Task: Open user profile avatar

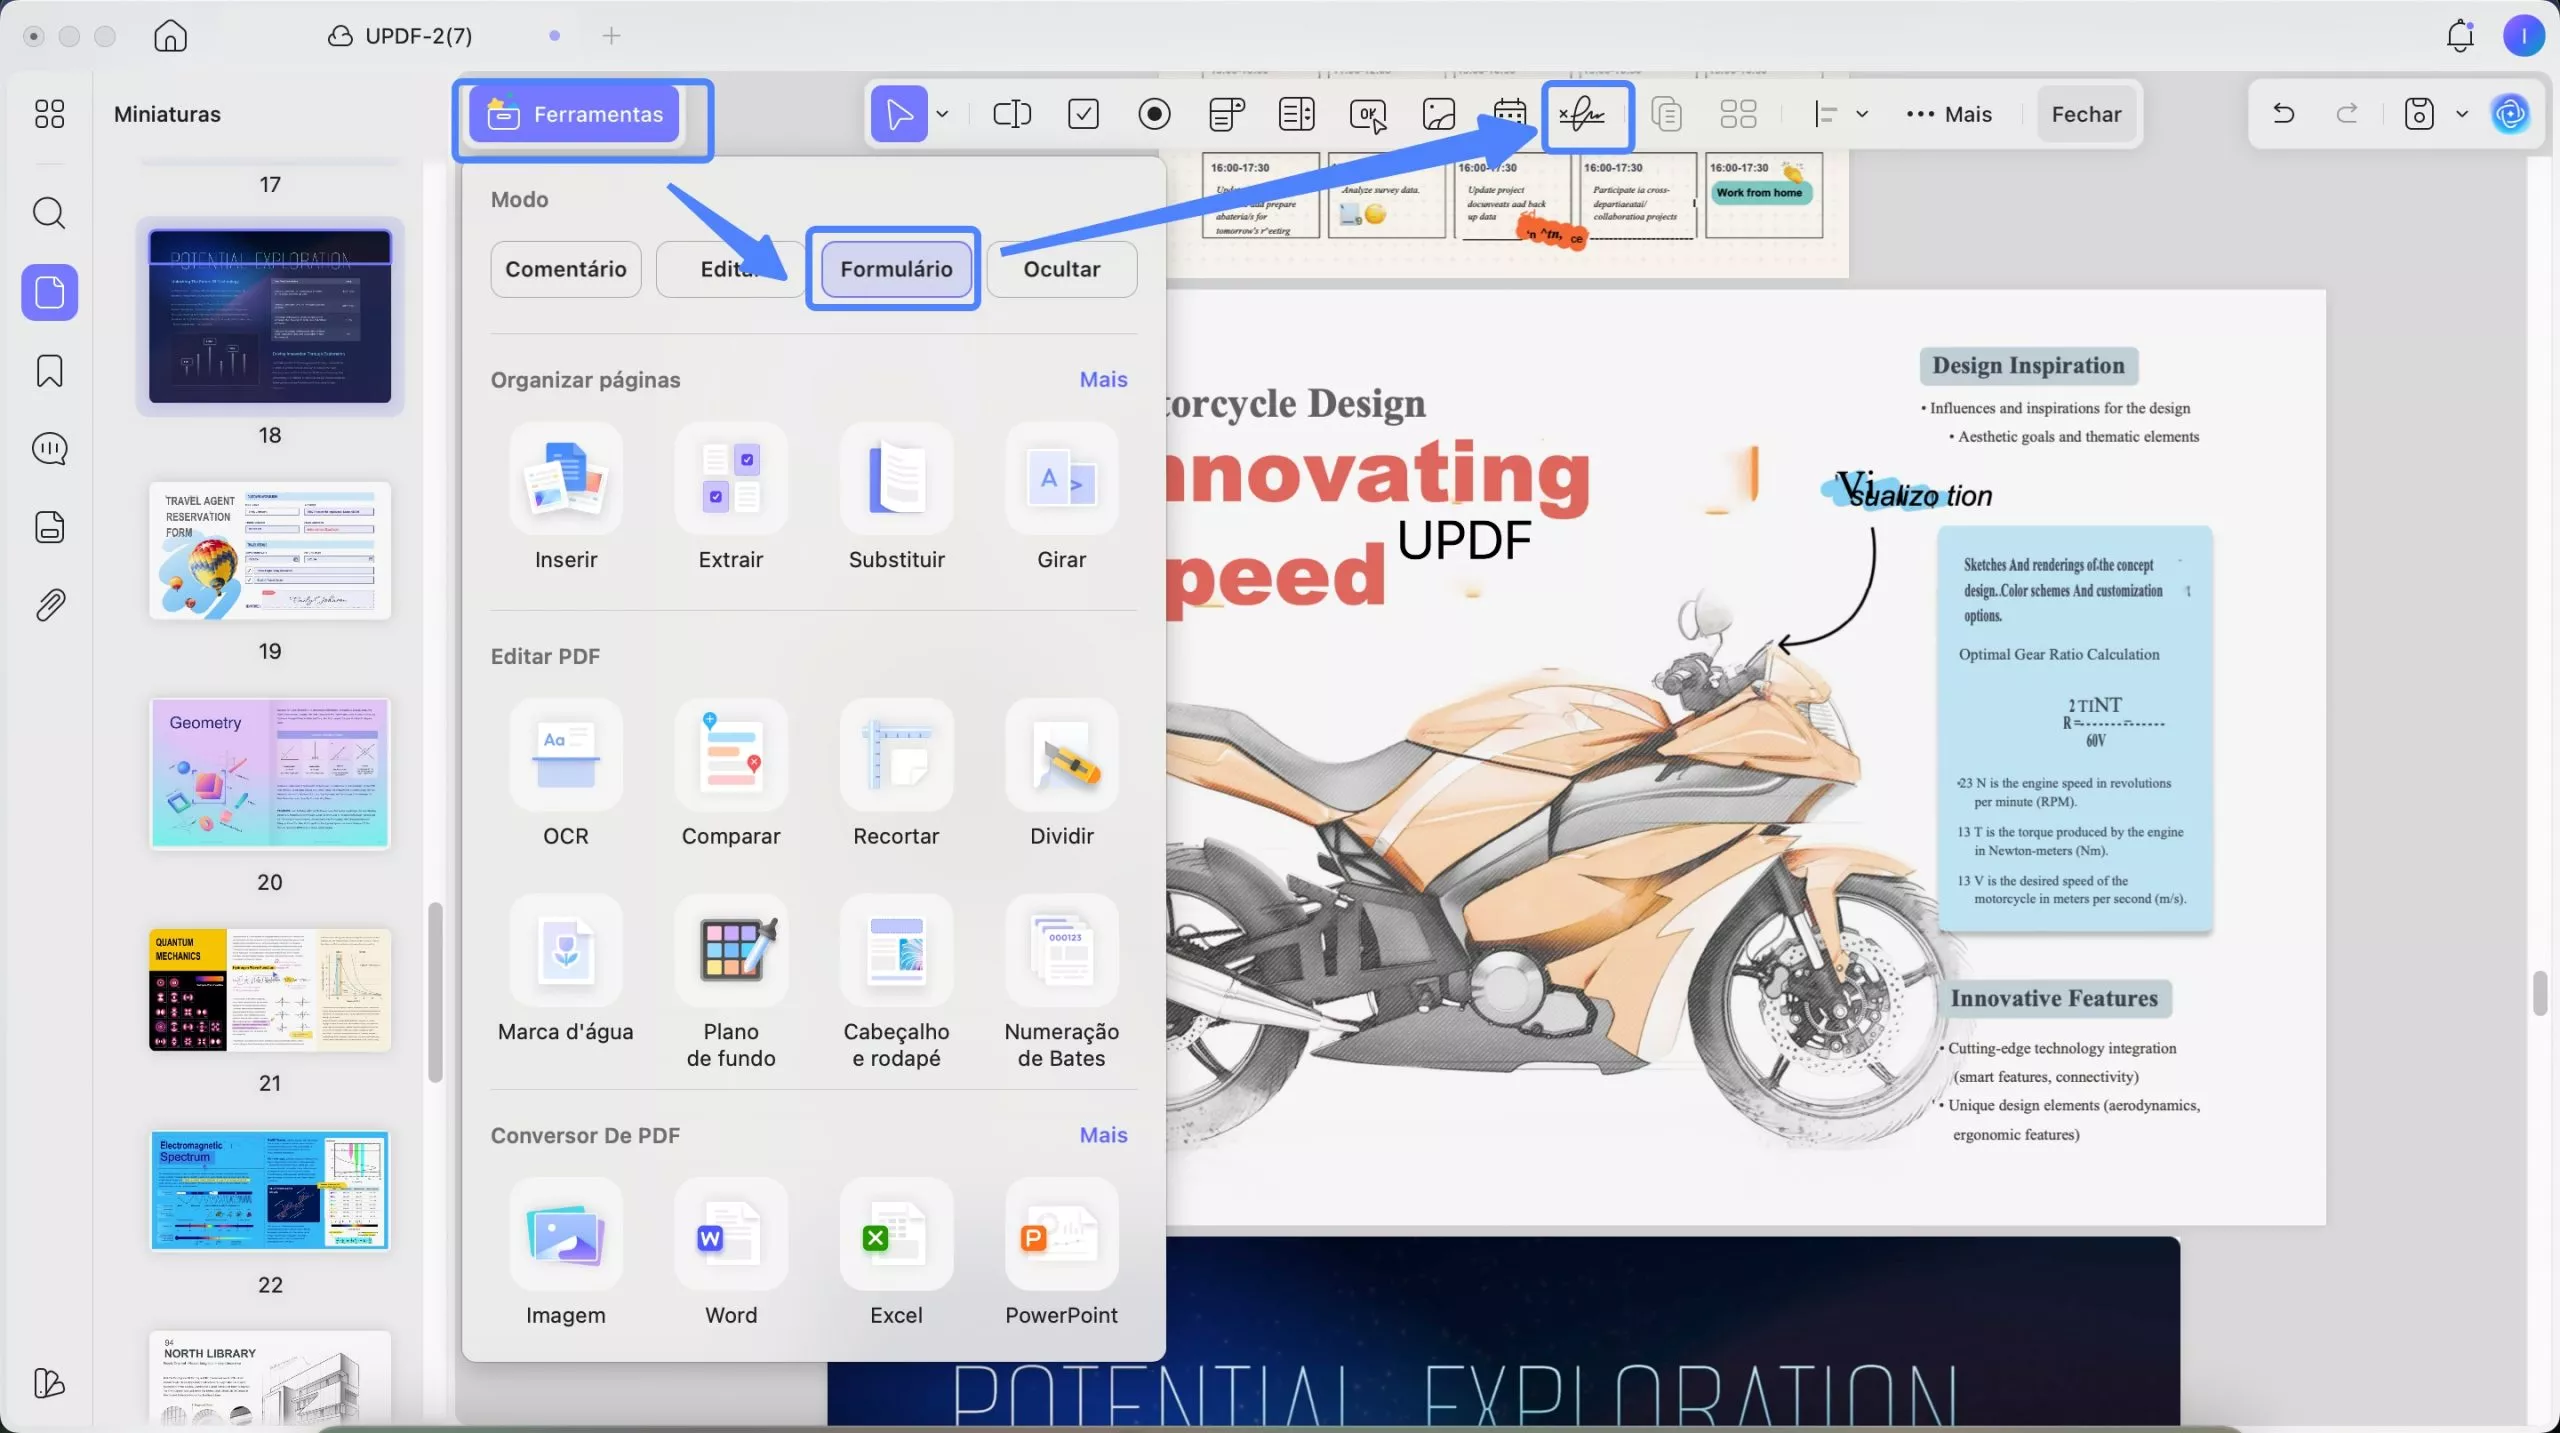Action: [x=2523, y=36]
